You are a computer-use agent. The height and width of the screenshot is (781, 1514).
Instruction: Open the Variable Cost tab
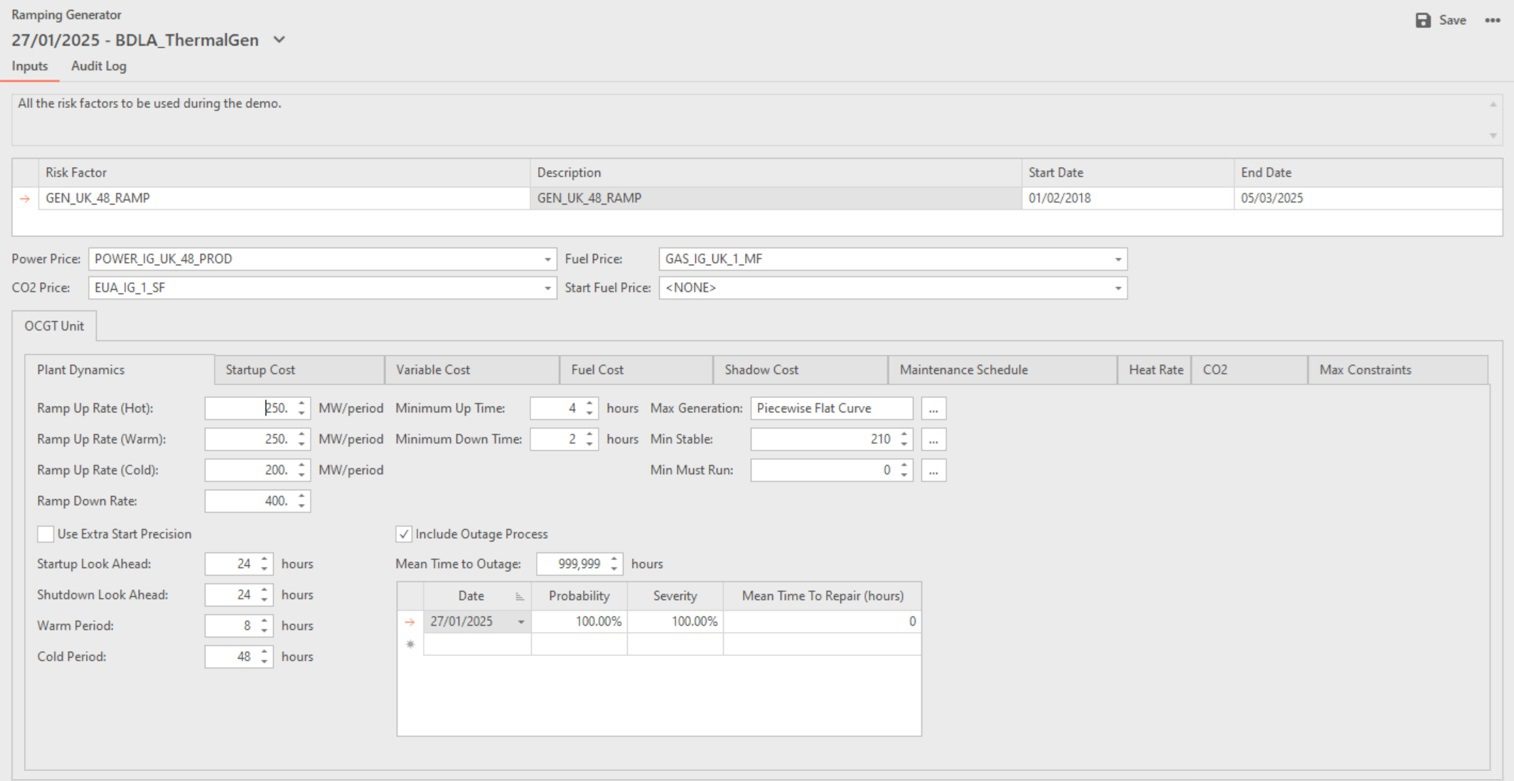(x=472, y=370)
